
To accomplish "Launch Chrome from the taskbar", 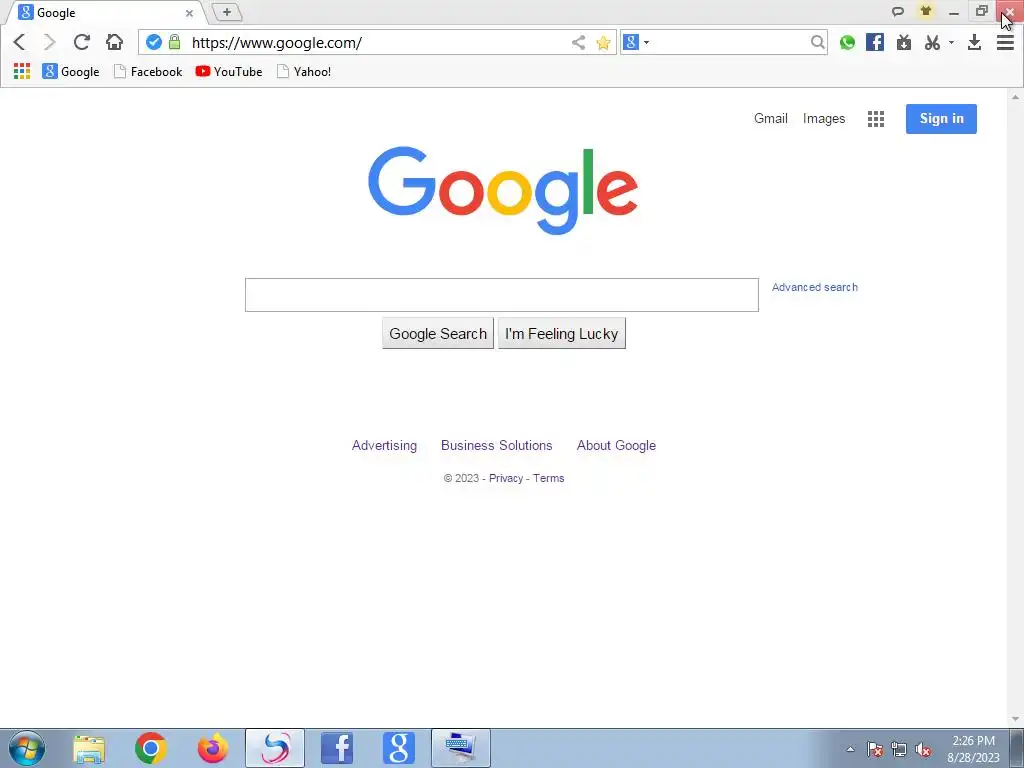I will (151, 748).
